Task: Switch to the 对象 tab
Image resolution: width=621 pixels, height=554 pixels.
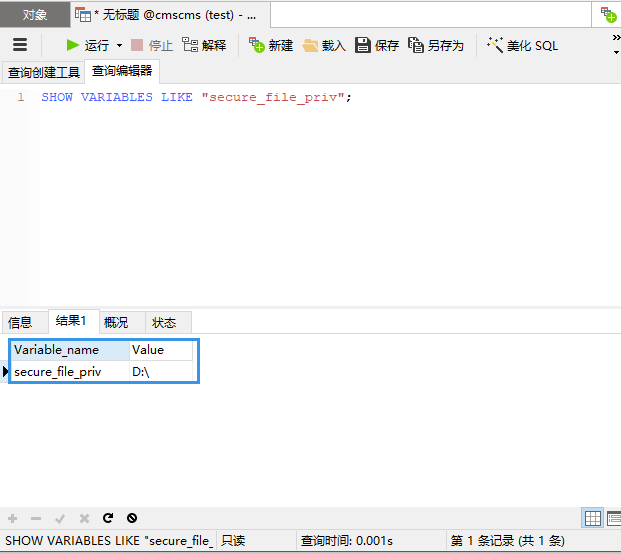Action: (x=35, y=15)
